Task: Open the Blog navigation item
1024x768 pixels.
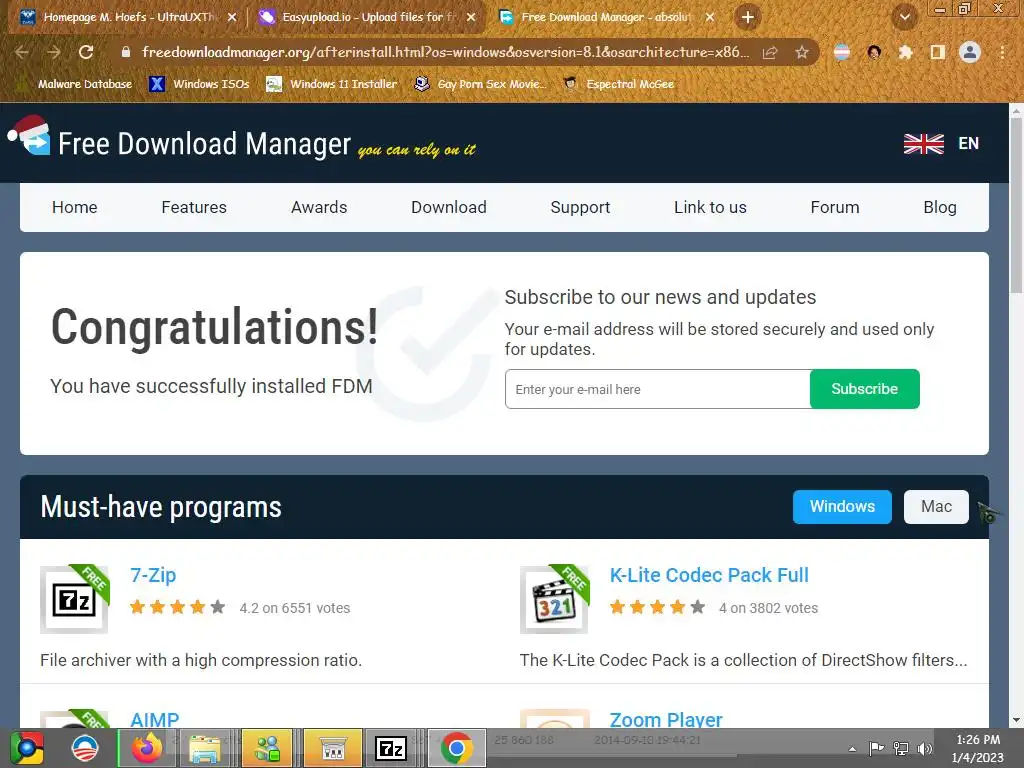Action: (940, 207)
